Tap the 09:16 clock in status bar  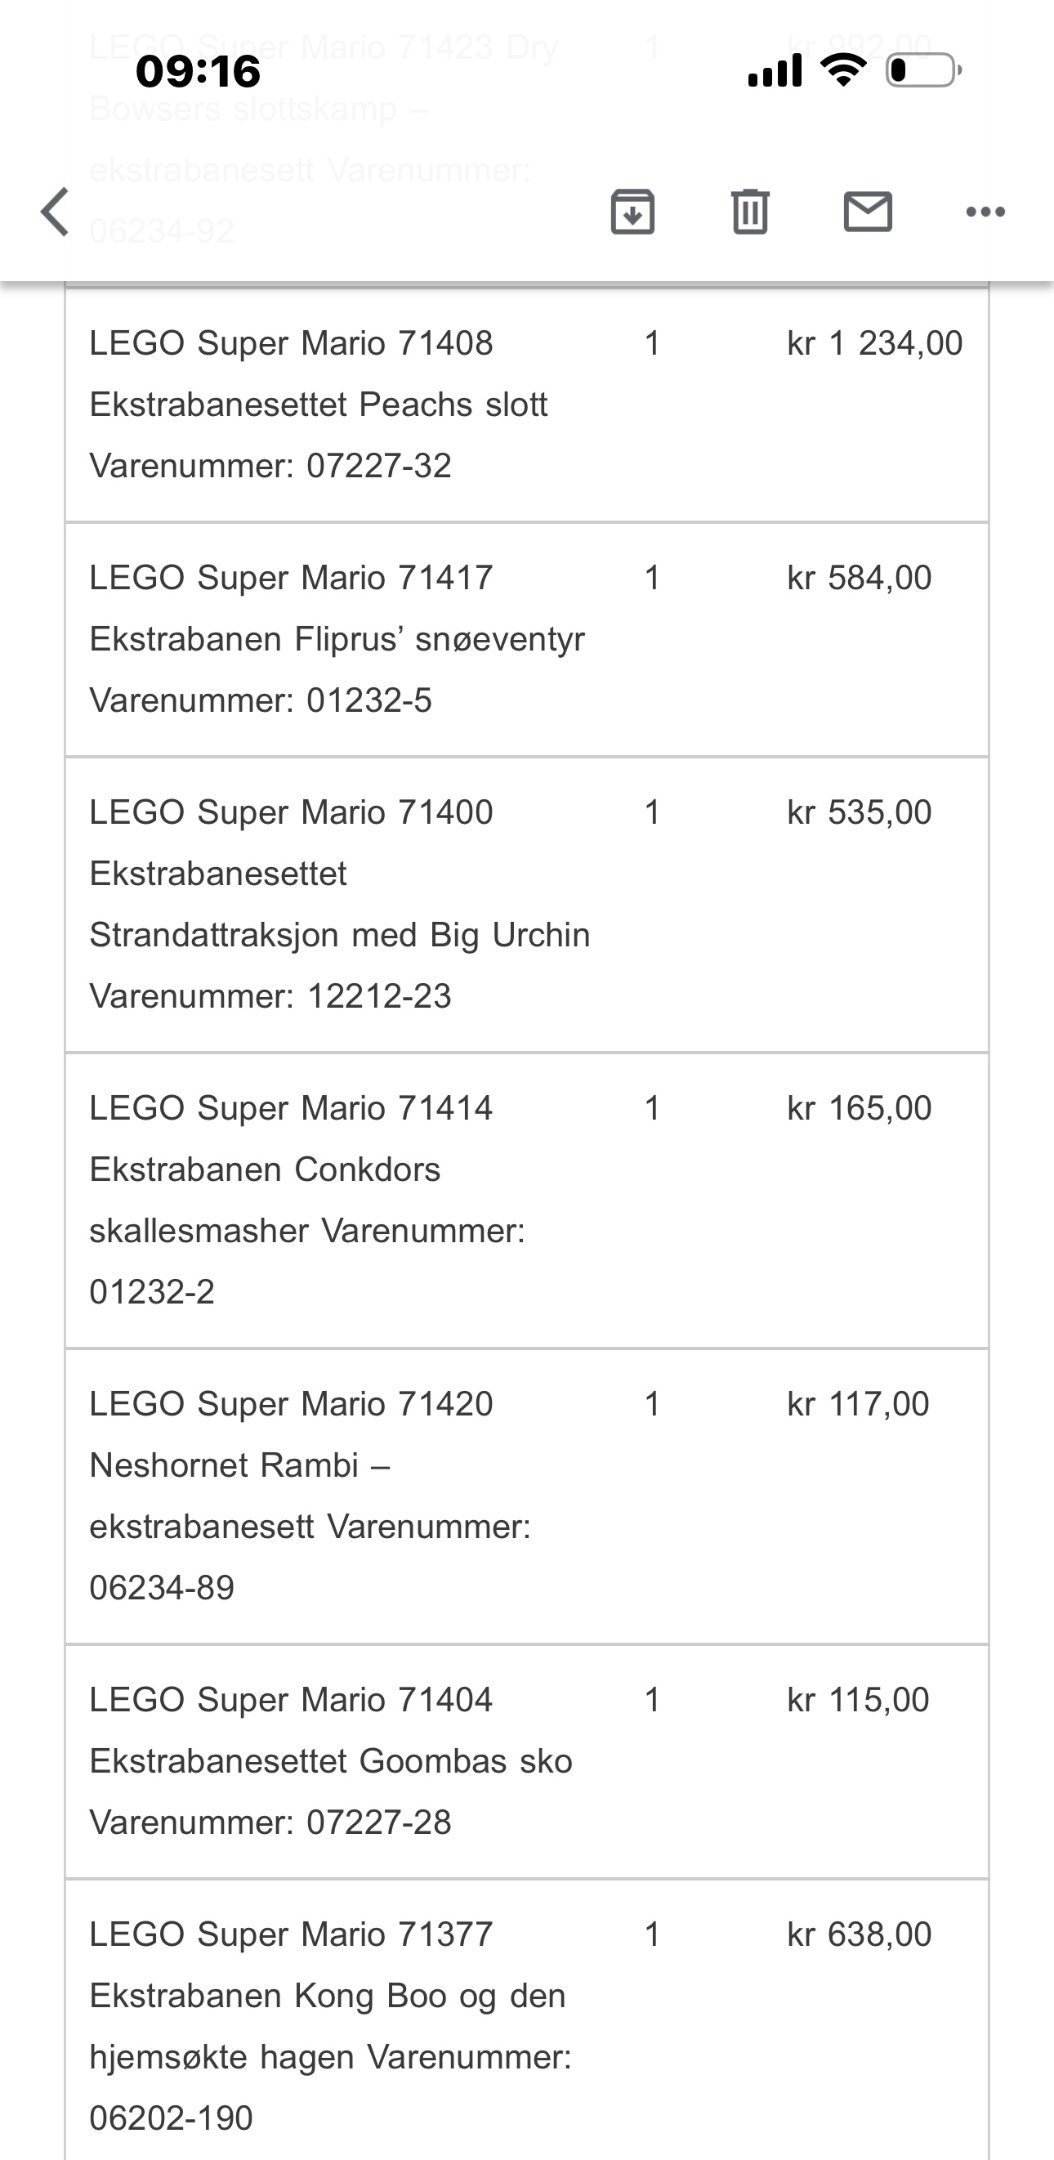tap(198, 72)
